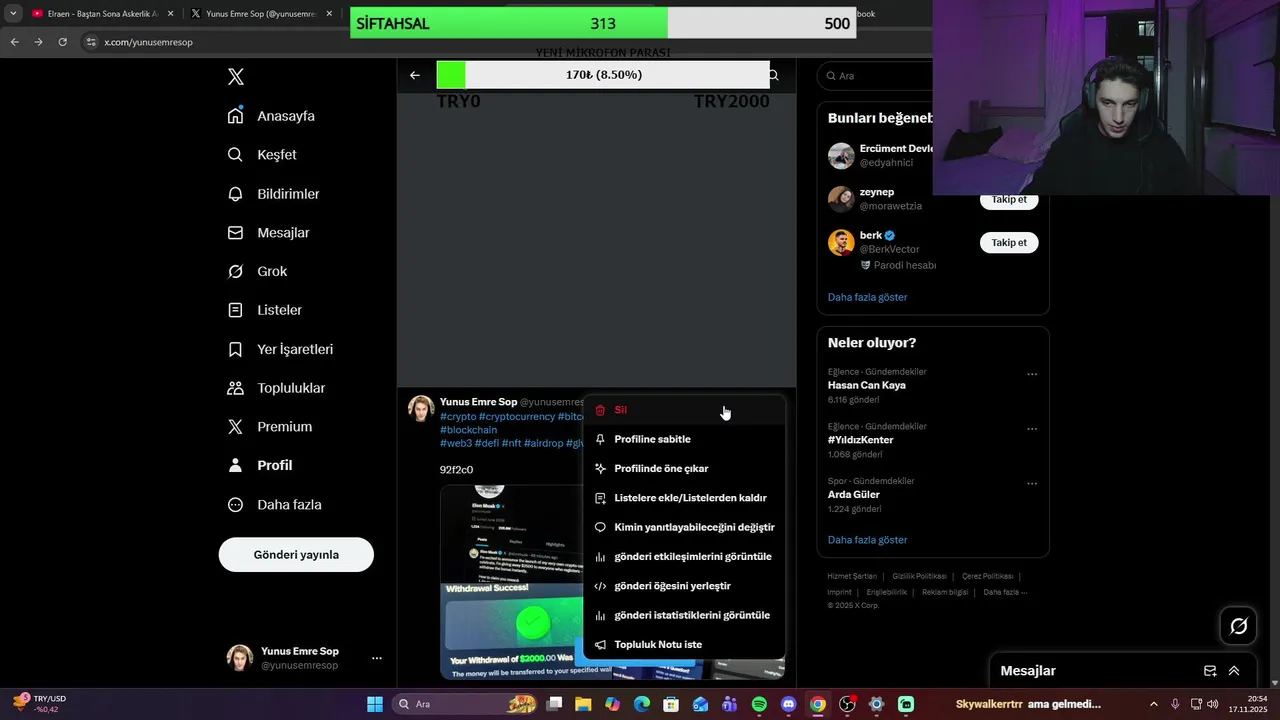Click the back arrow on profile header

pyautogui.click(x=414, y=75)
